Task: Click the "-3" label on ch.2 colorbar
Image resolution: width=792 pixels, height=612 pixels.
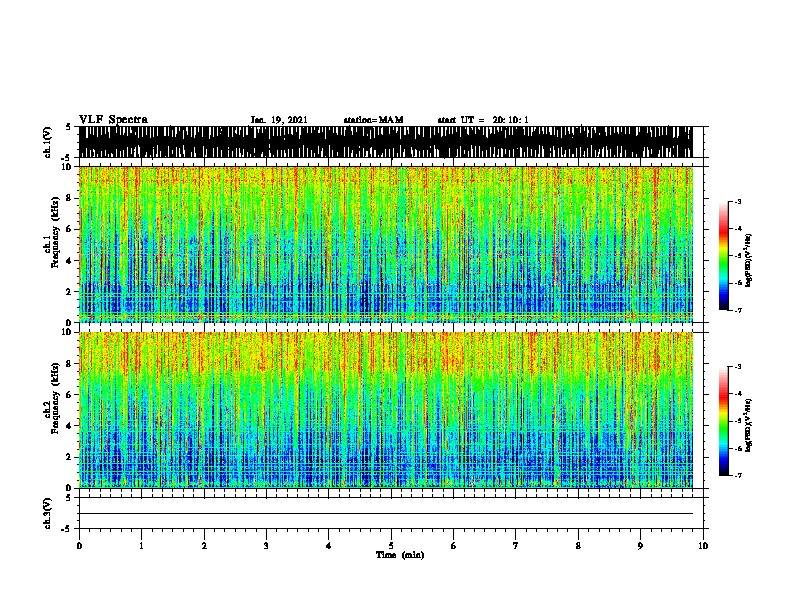Action: (737, 367)
